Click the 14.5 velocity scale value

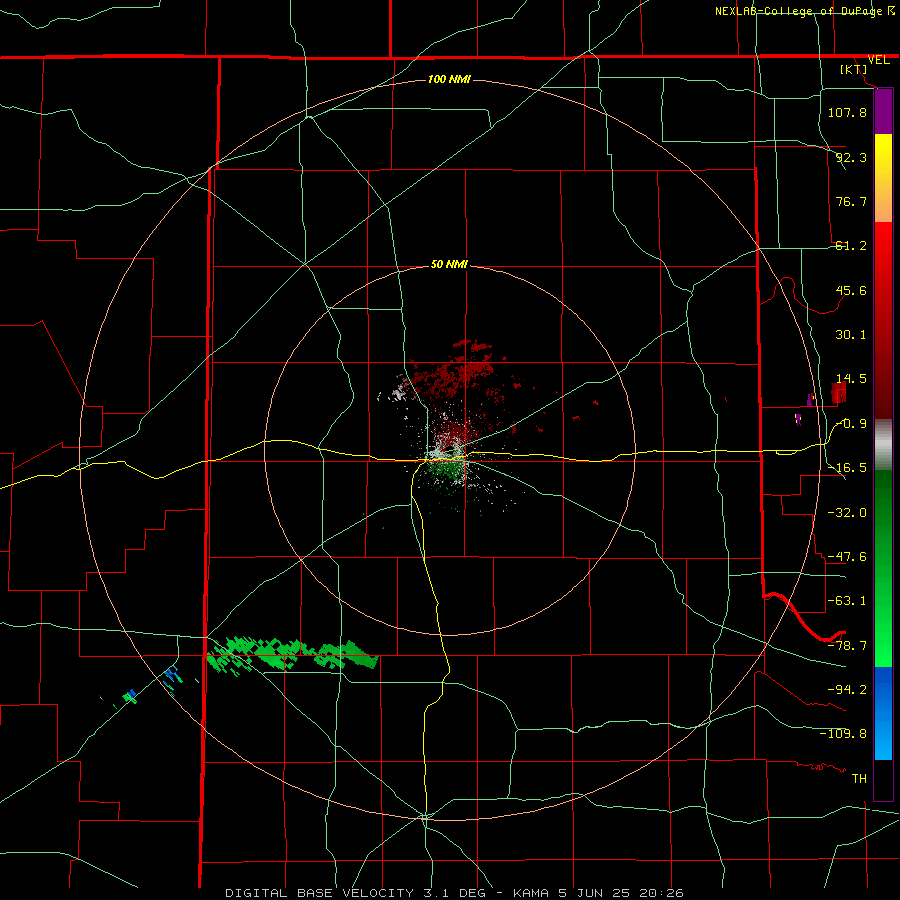851,379
